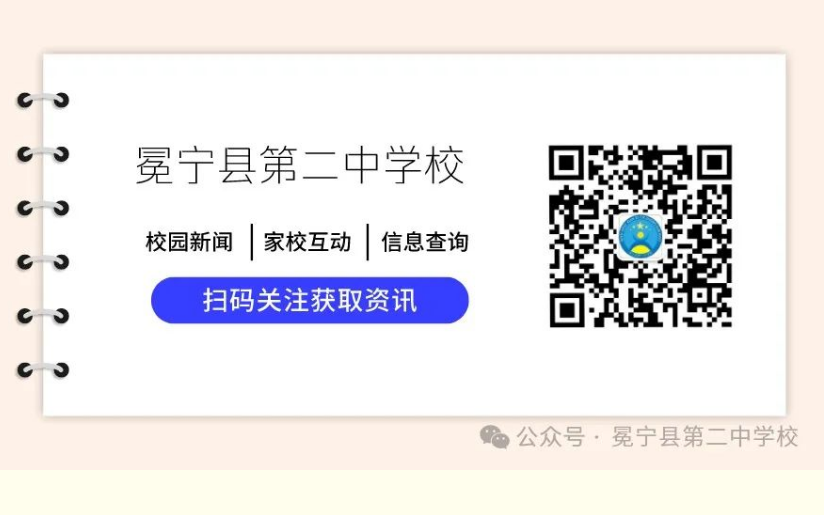Click the 公众号 watermark text
Screen dimensions: 824x515
point(550,437)
